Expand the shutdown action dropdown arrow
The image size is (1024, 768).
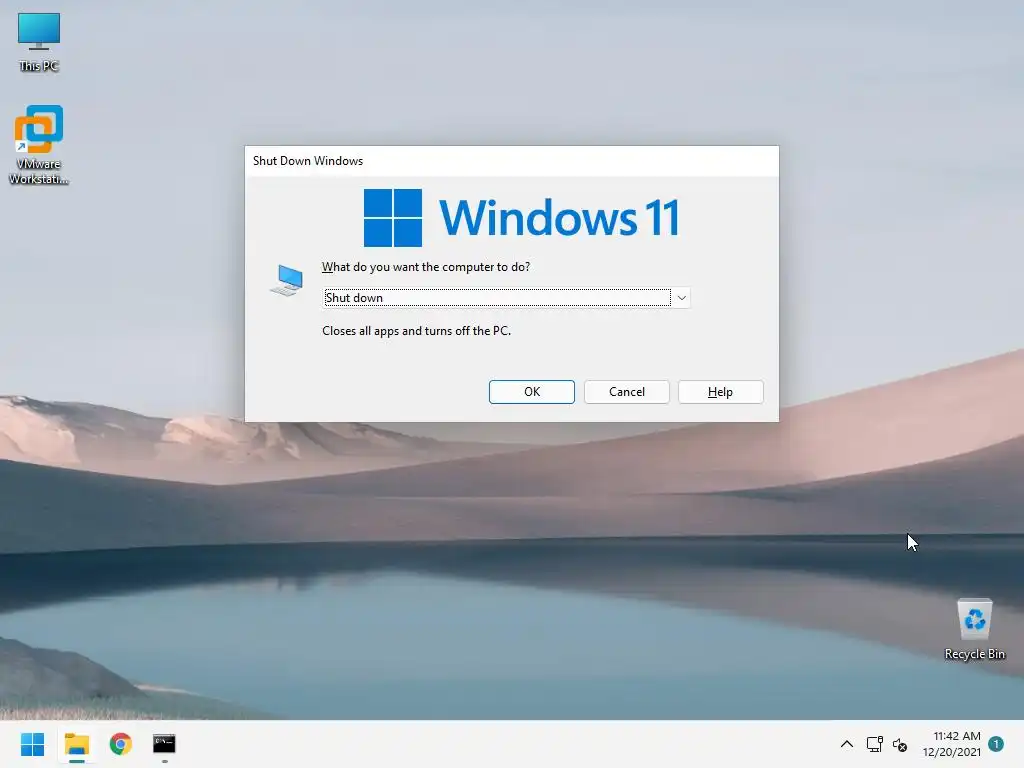681,298
